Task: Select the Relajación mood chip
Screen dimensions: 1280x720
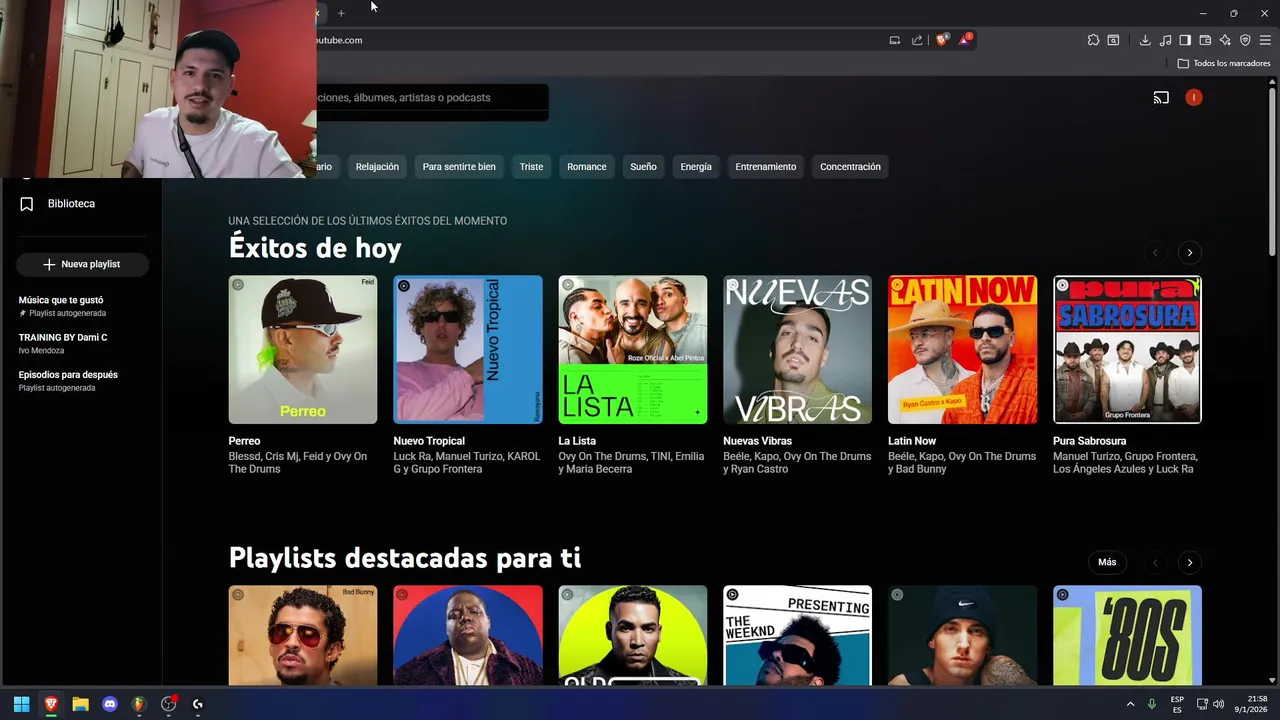Action: (x=377, y=167)
